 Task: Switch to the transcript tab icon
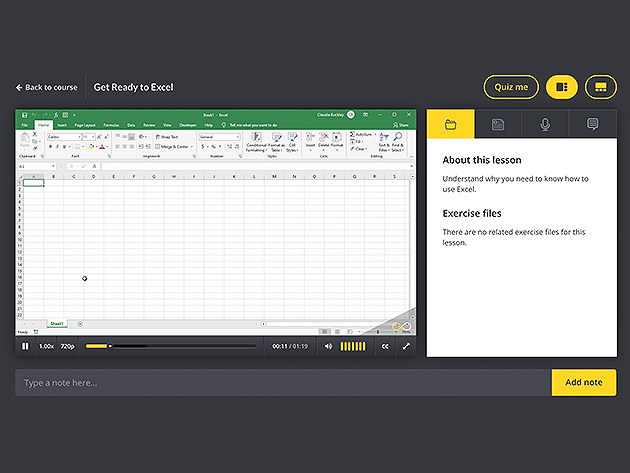[498, 124]
